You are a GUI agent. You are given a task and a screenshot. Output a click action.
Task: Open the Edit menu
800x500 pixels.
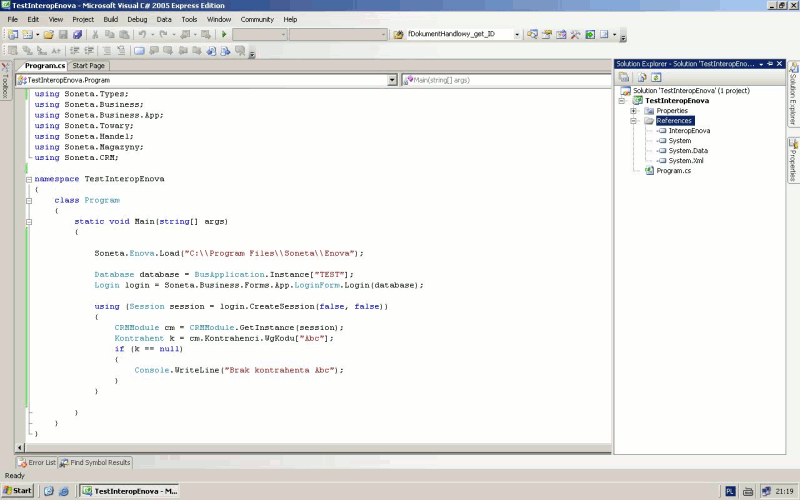33,19
